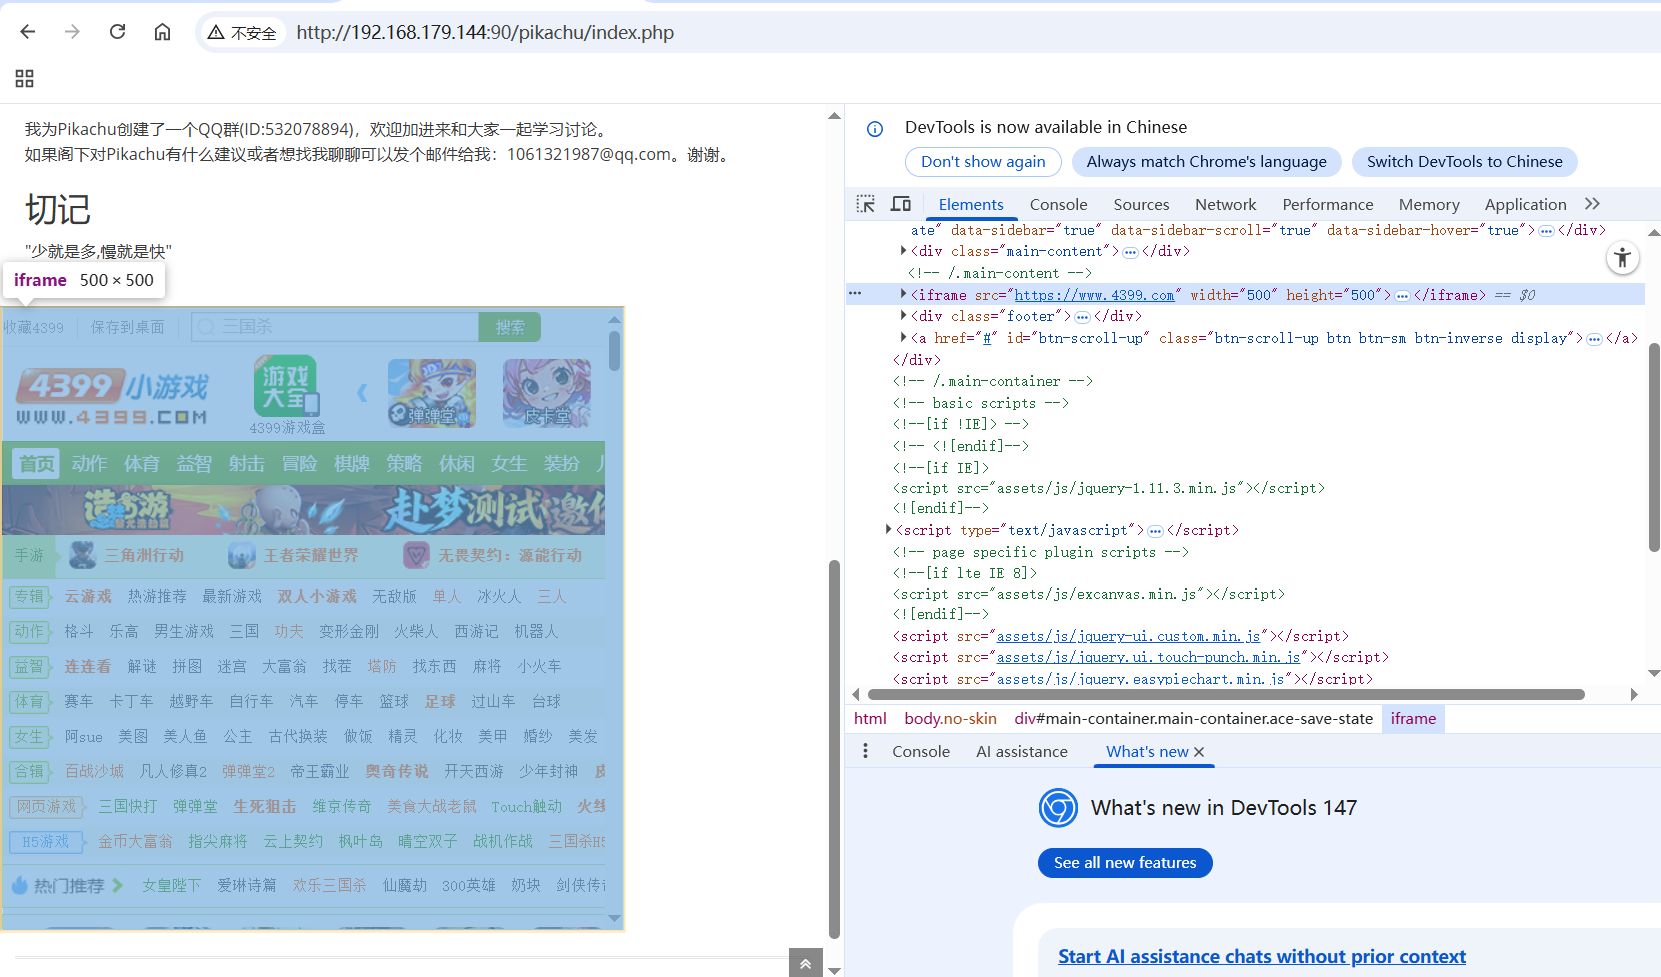Open the Performance tab

[1328, 204]
